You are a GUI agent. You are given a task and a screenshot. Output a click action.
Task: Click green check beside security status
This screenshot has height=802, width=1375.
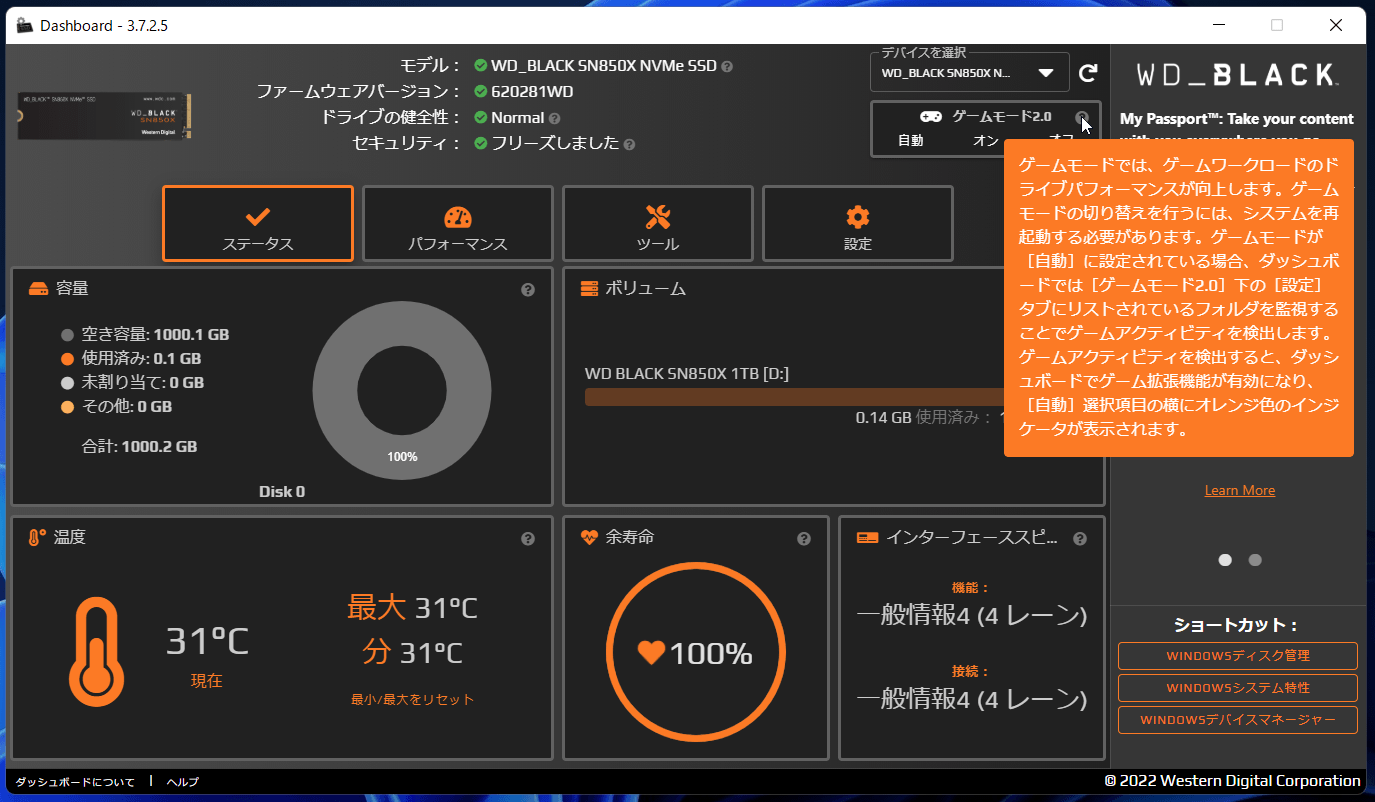[481, 144]
